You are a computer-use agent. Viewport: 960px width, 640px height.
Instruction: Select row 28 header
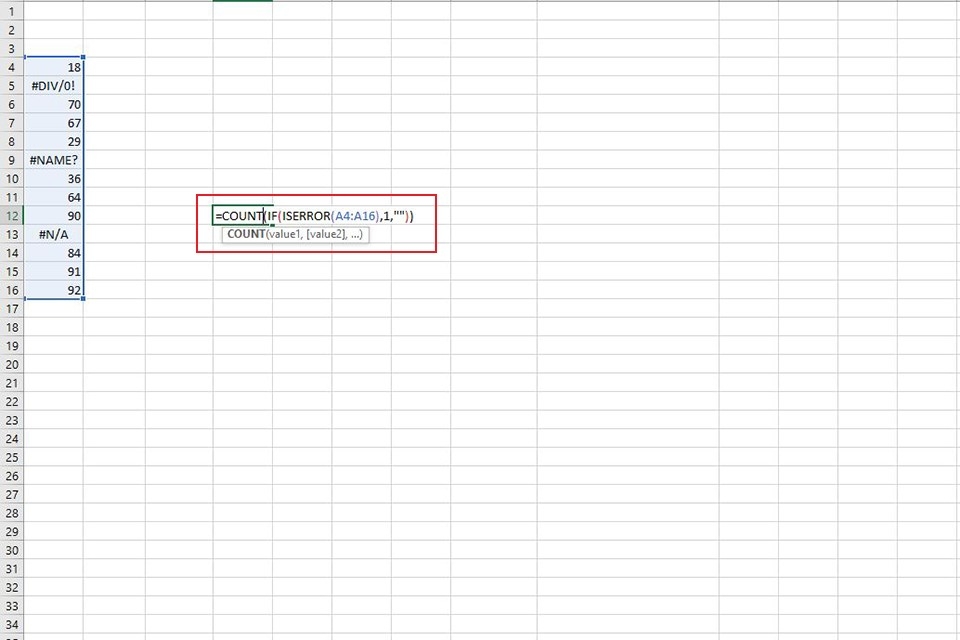click(12, 513)
